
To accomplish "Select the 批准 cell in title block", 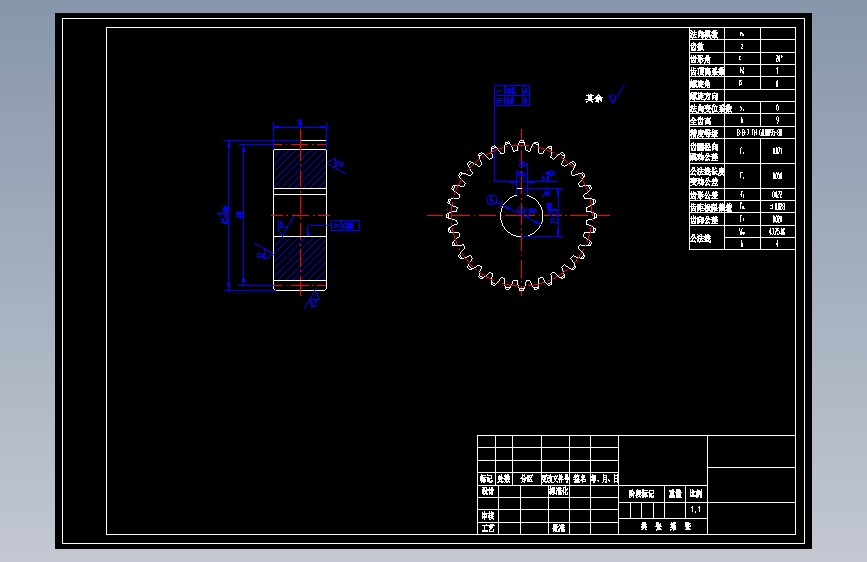I will click(558, 528).
